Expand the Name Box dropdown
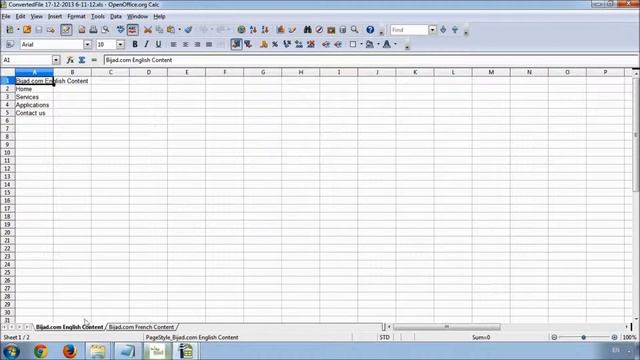Screen dimensions: 640x360 click(56, 60)
